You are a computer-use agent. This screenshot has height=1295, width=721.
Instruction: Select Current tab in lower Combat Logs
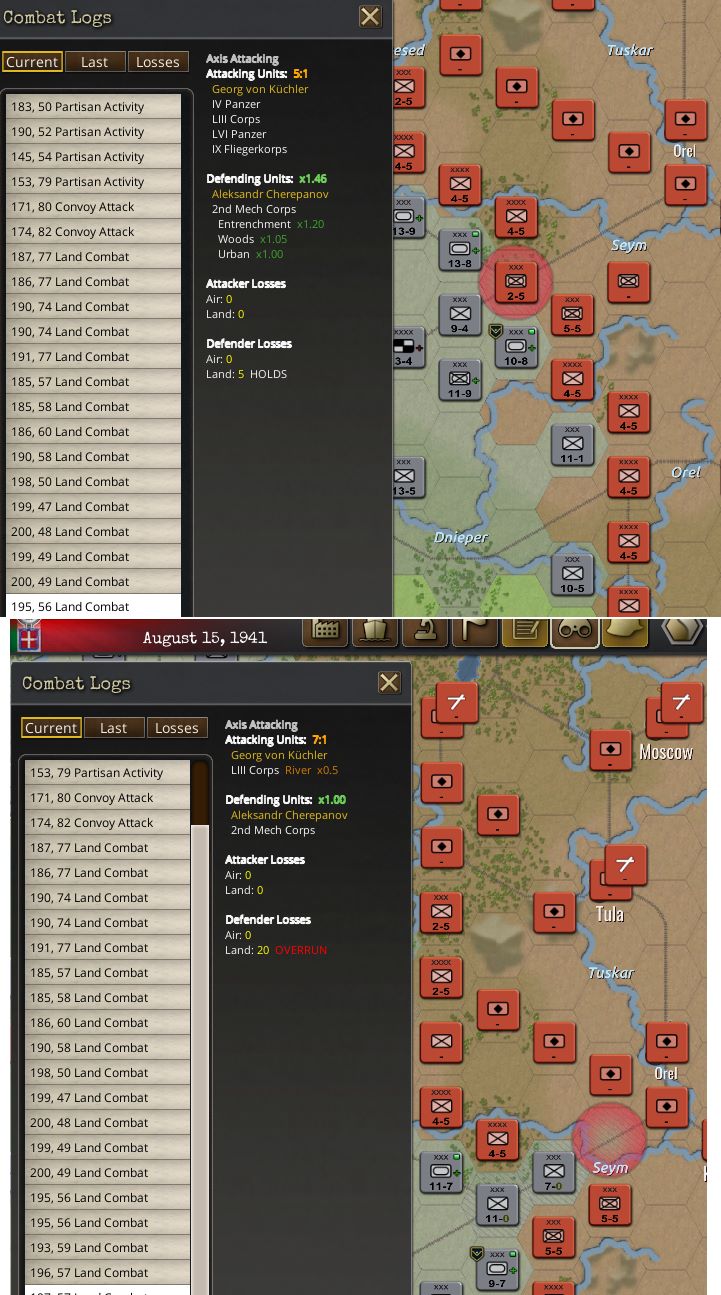[x=51, y=728]
